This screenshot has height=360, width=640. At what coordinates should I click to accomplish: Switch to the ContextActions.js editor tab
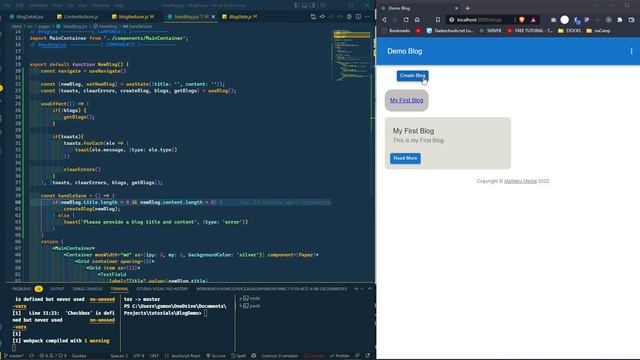pos(78,17)
